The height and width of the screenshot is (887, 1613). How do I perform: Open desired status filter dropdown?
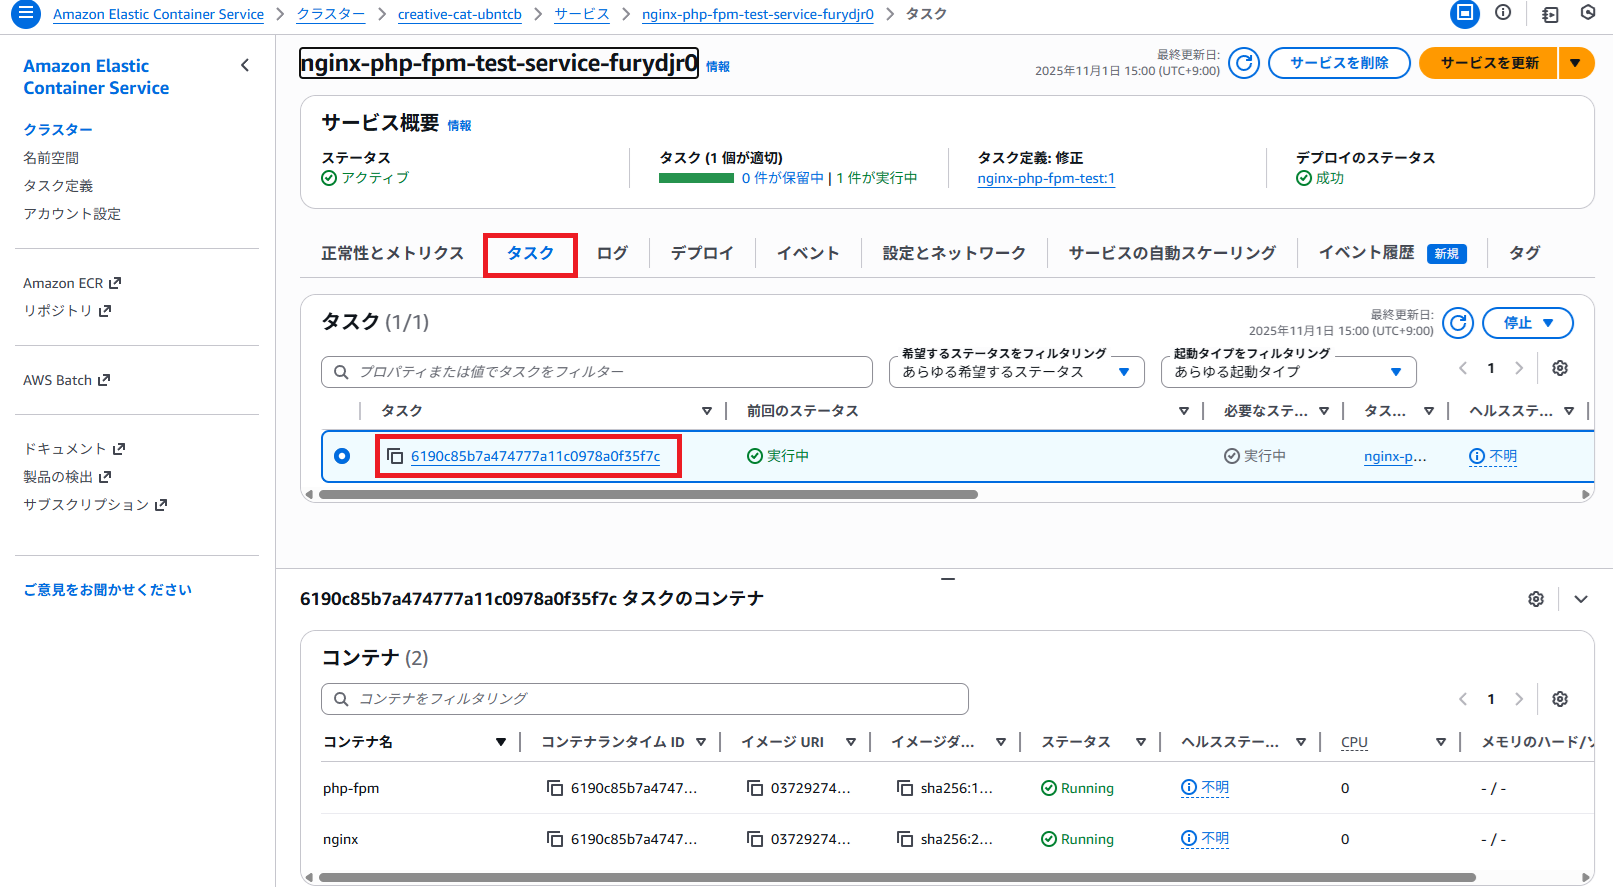(x=1016, y=372)
